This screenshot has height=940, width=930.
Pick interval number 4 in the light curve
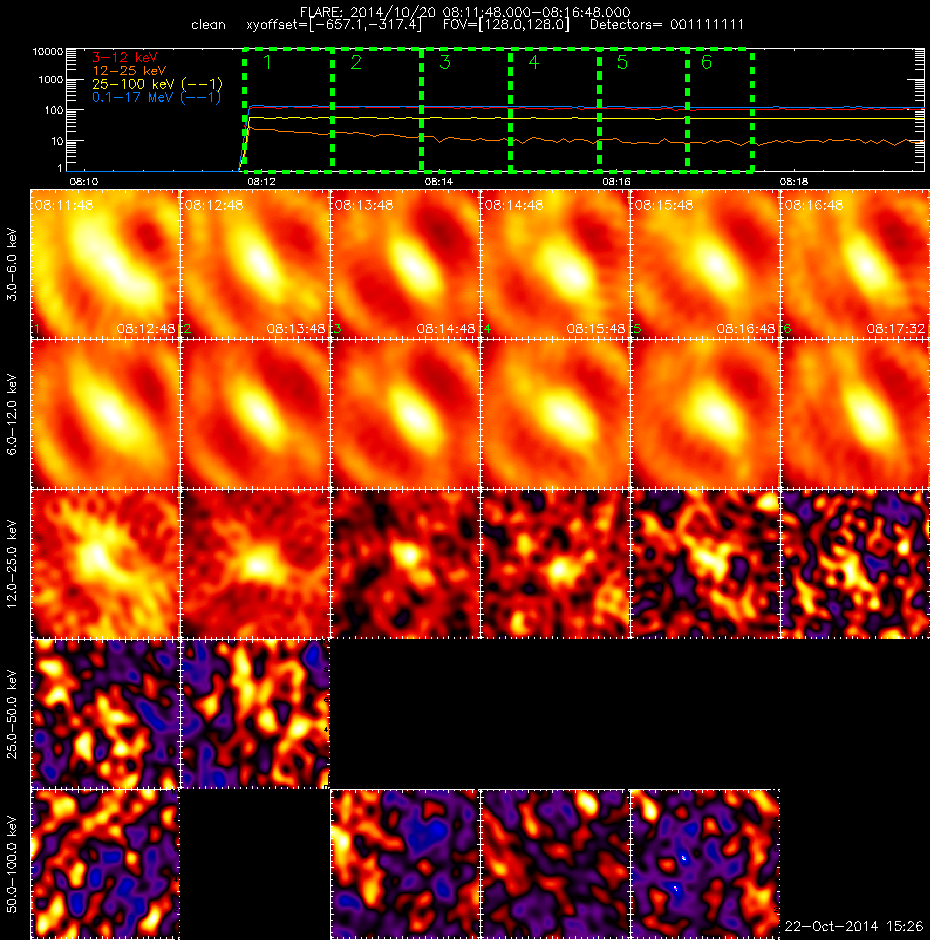coord(534,62)
